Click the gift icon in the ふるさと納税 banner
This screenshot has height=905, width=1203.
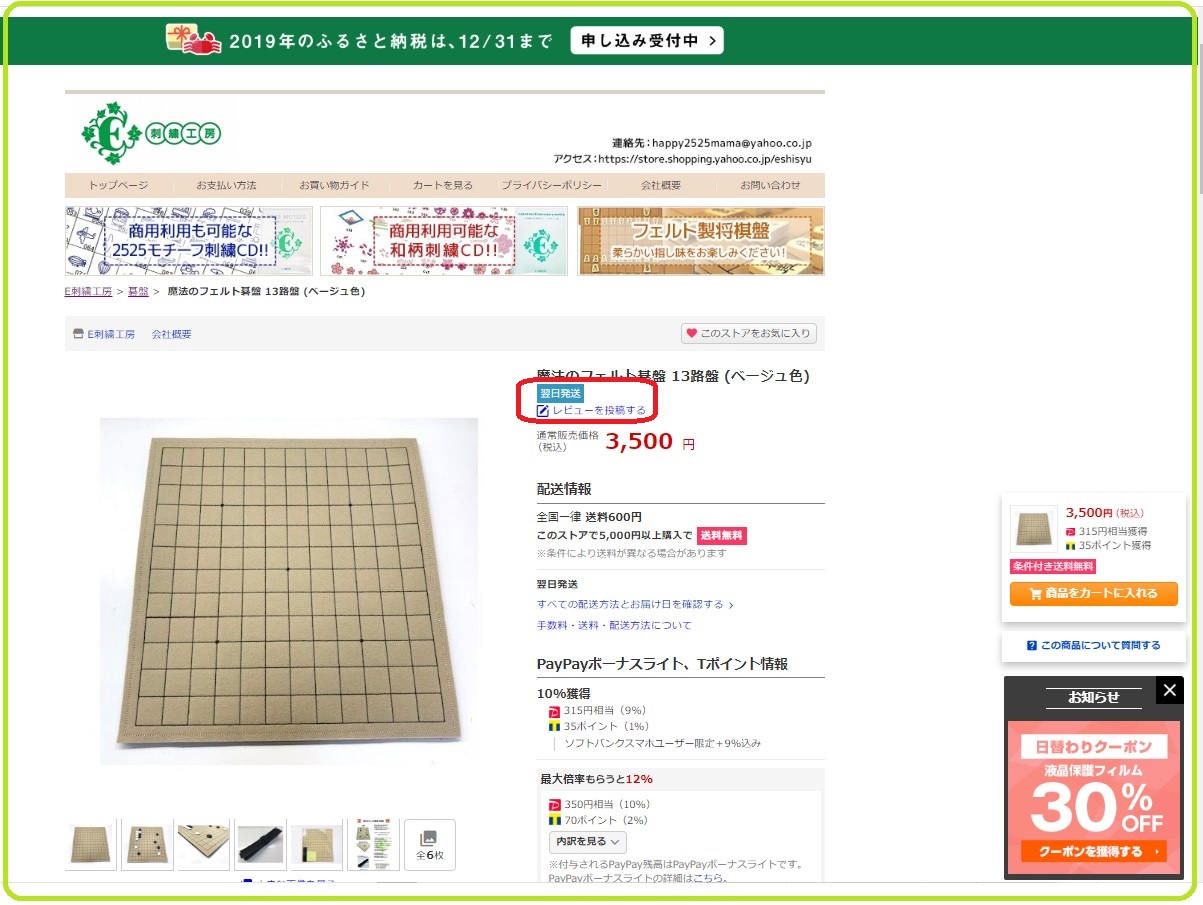click(x=193, y=40)
